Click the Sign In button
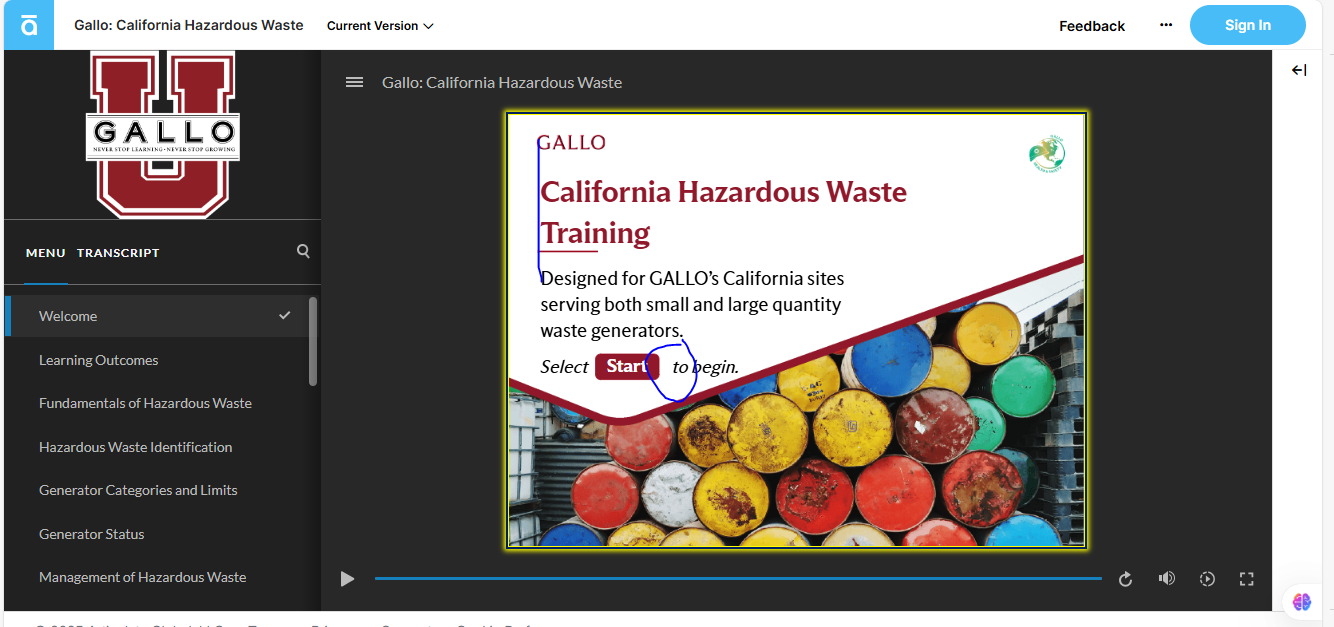This screenshot has width=1334, height=627. coord(1247,25)
